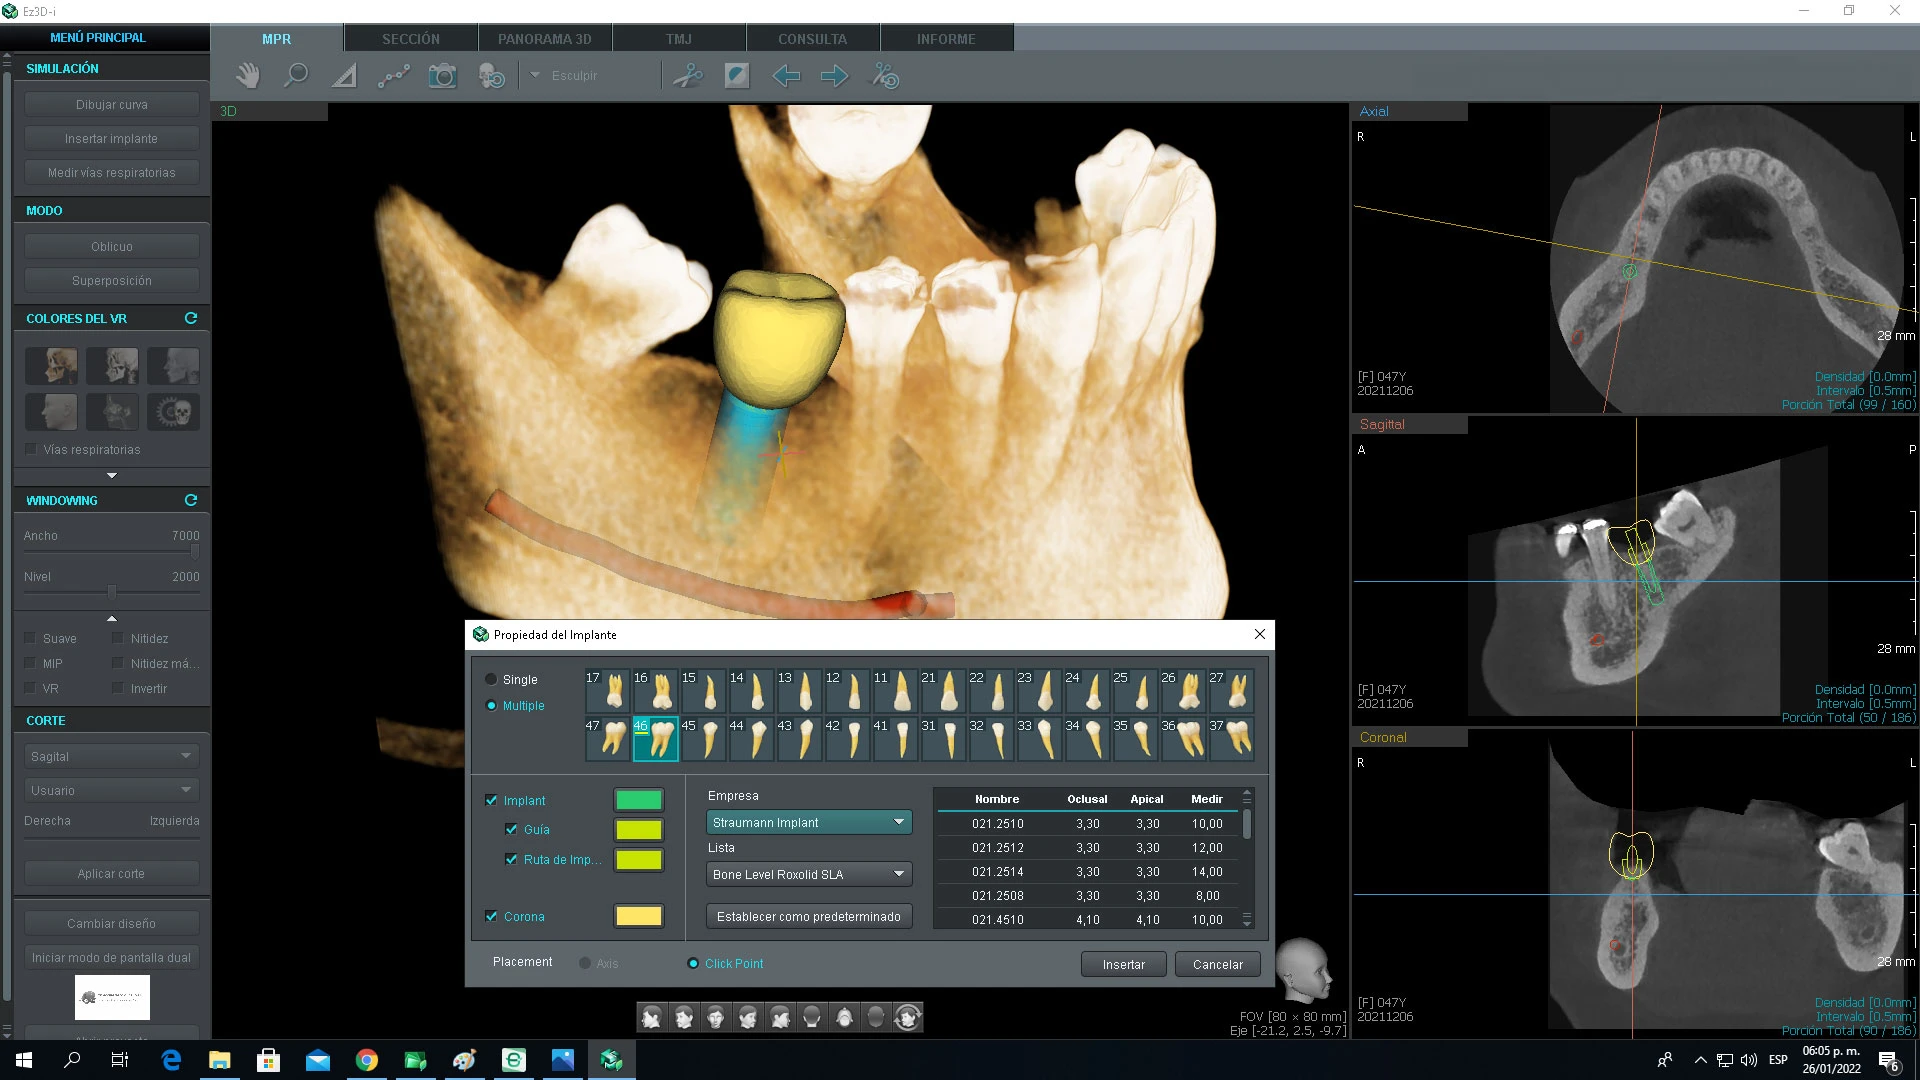Viewport: 1920px width, 1080px height.
Task: Reset windowing with refresh icon
Action: 191,500
